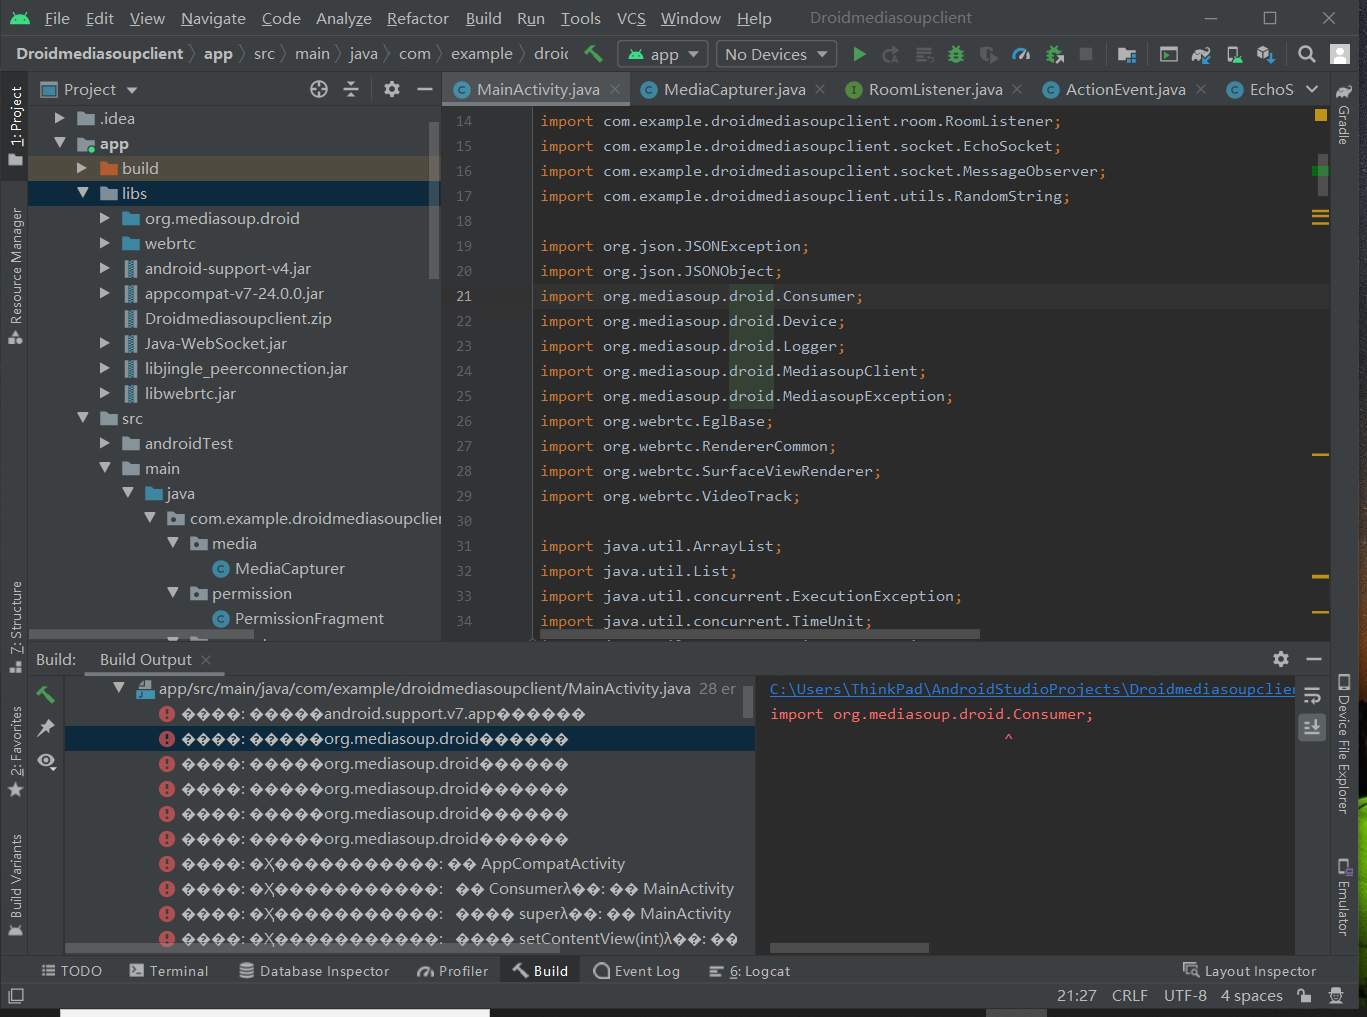Click the encoding UTF-8 status entry
The image size is (1367, 1017).
point(1185,996)
